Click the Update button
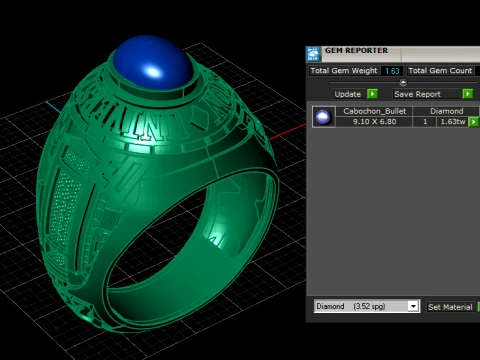 (348, 94)
